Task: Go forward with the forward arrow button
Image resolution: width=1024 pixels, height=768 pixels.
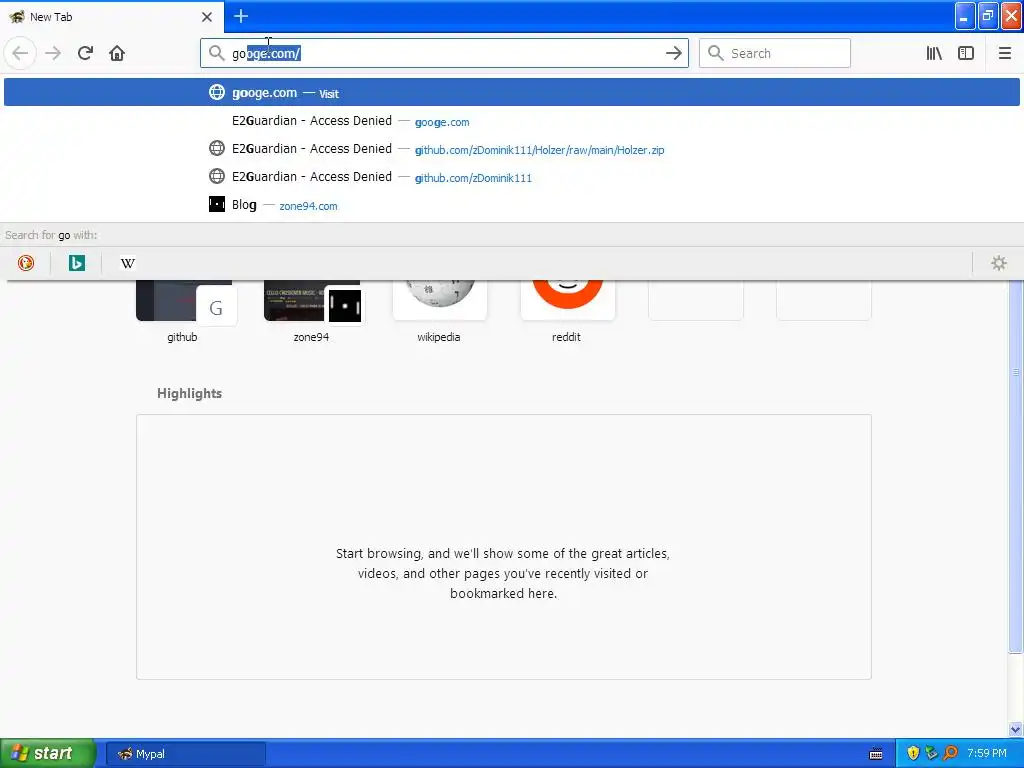Action: pos(53,53)
